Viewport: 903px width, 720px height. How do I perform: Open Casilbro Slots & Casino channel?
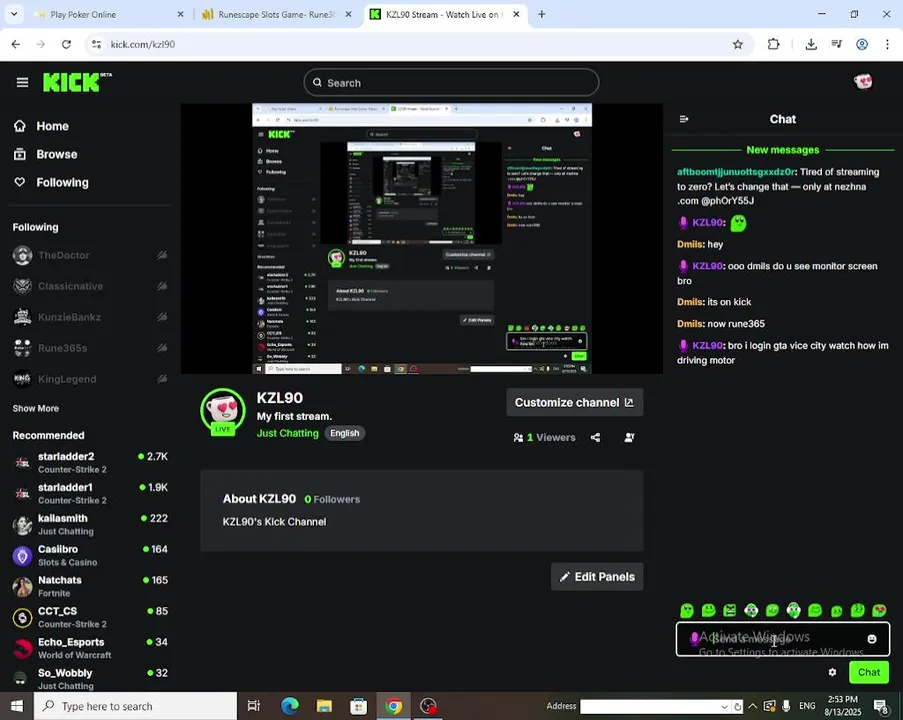[90, 555]
